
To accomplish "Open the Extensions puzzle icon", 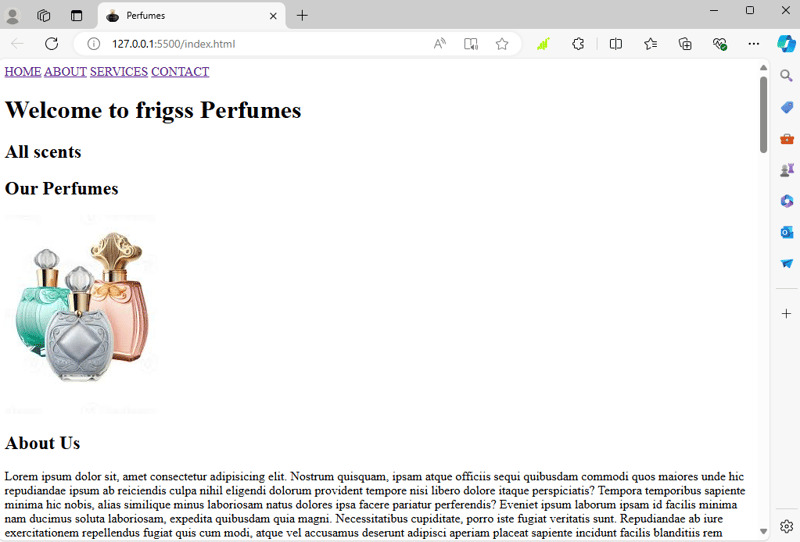I will pos(578,44).
